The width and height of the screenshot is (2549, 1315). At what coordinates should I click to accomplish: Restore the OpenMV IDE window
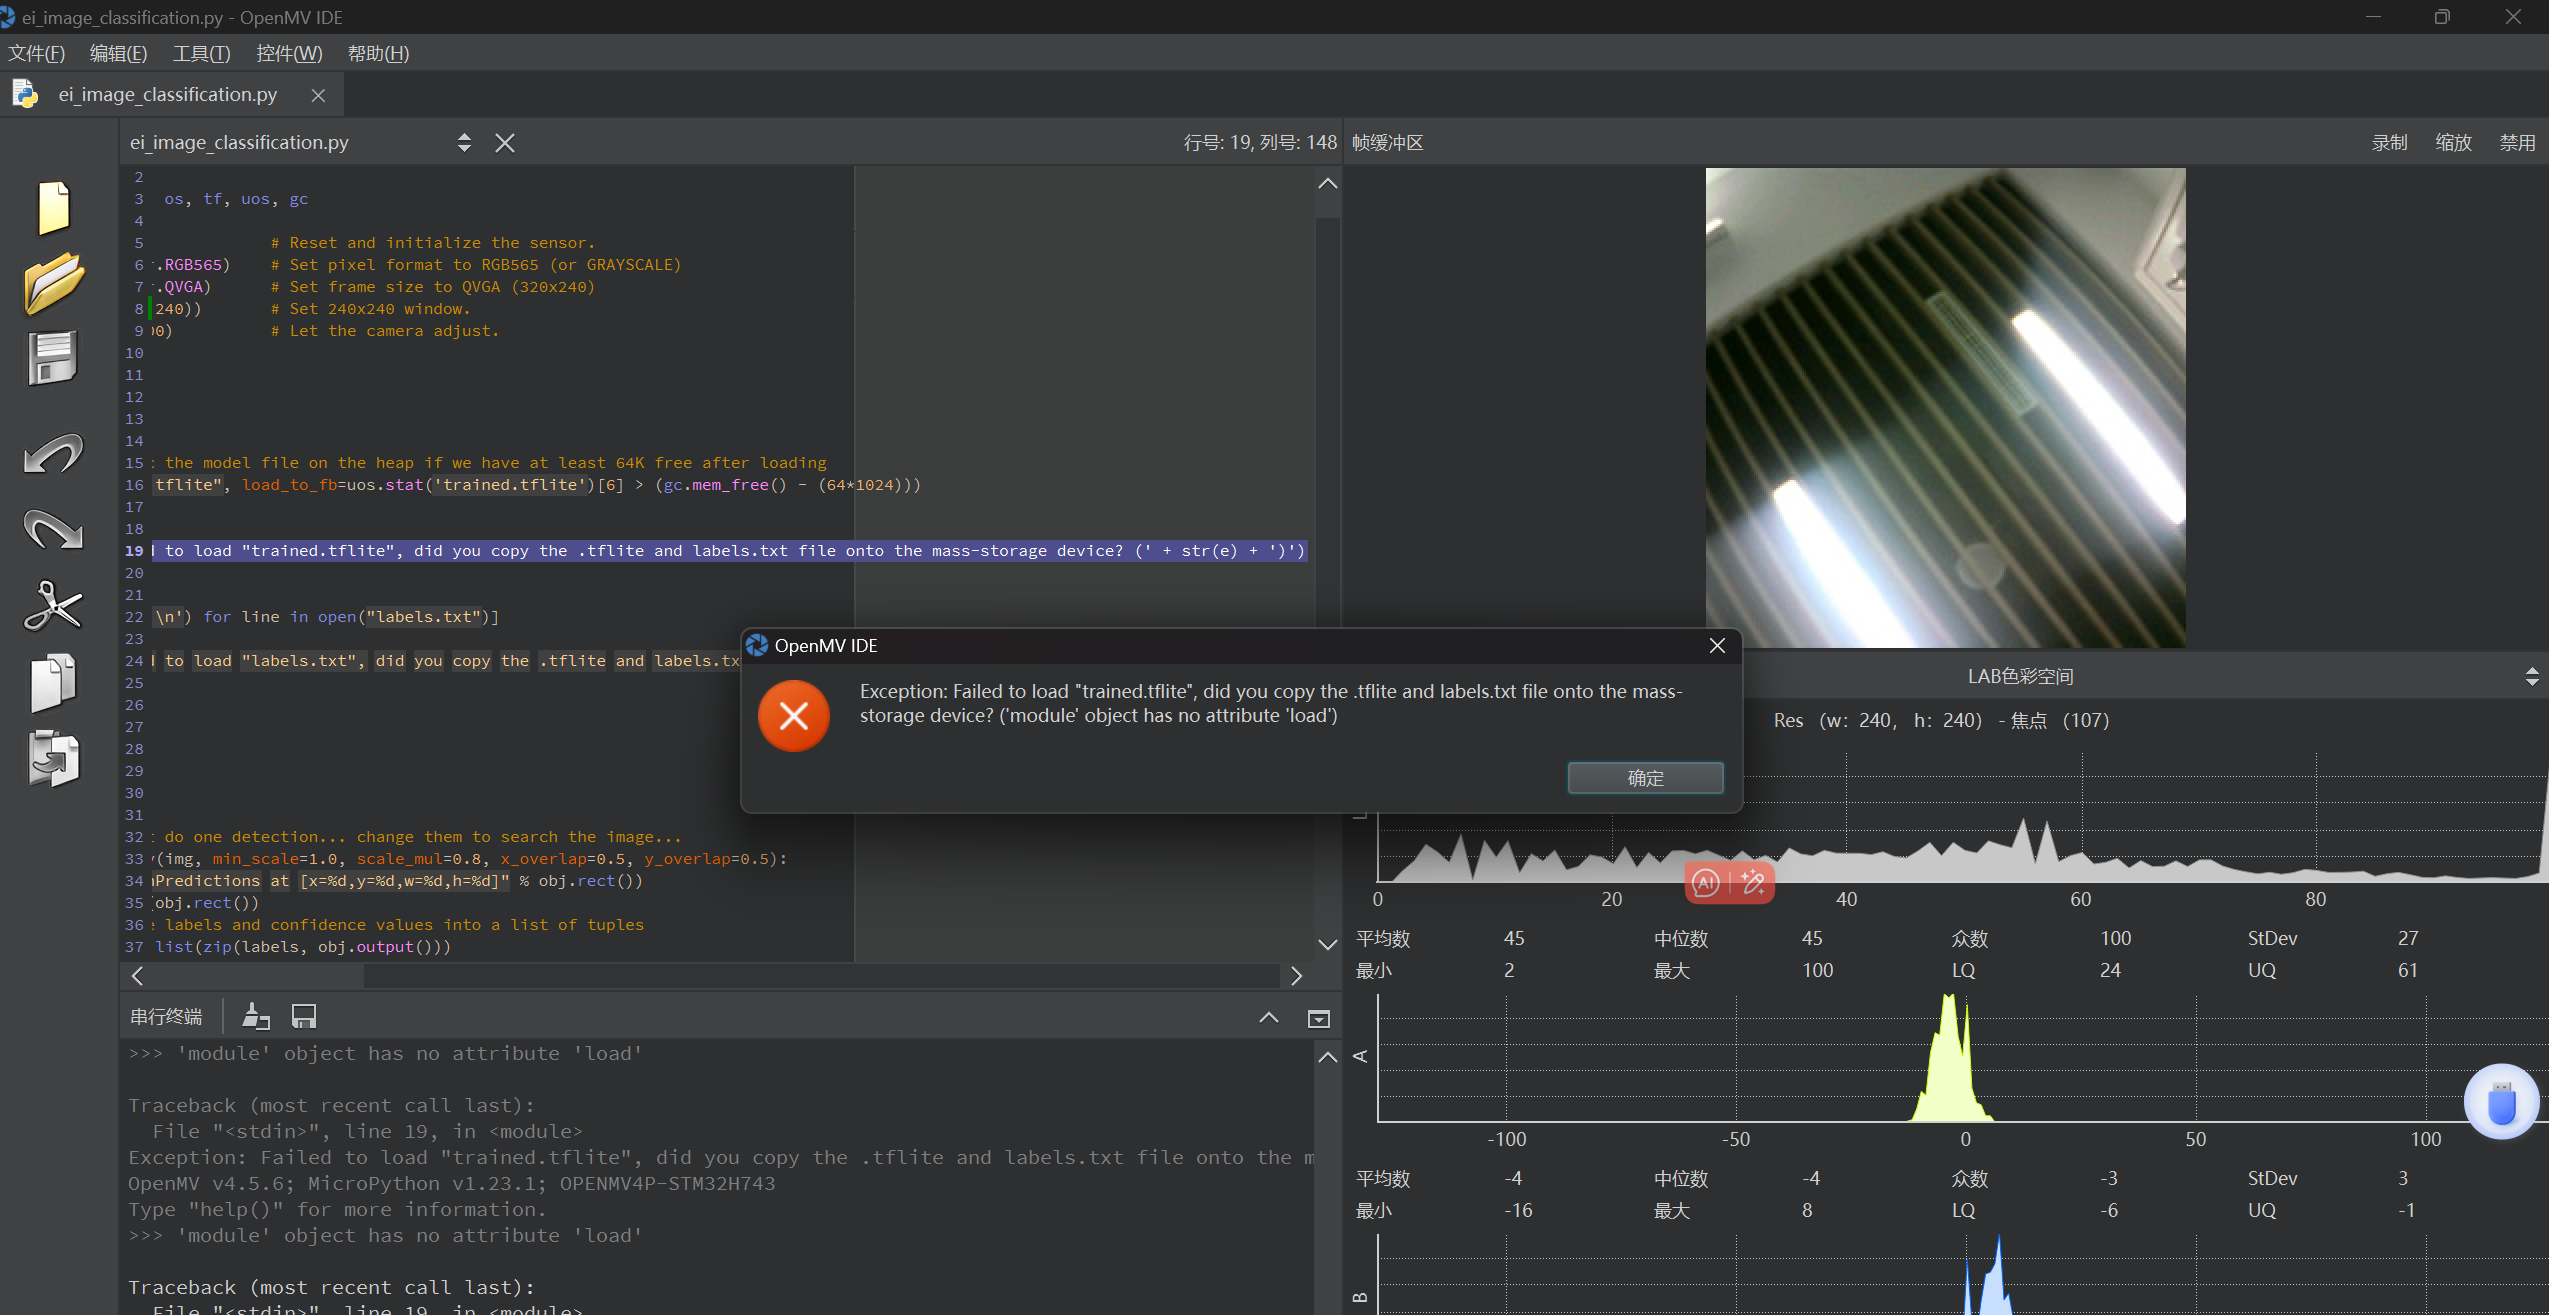click(2442, 17)
